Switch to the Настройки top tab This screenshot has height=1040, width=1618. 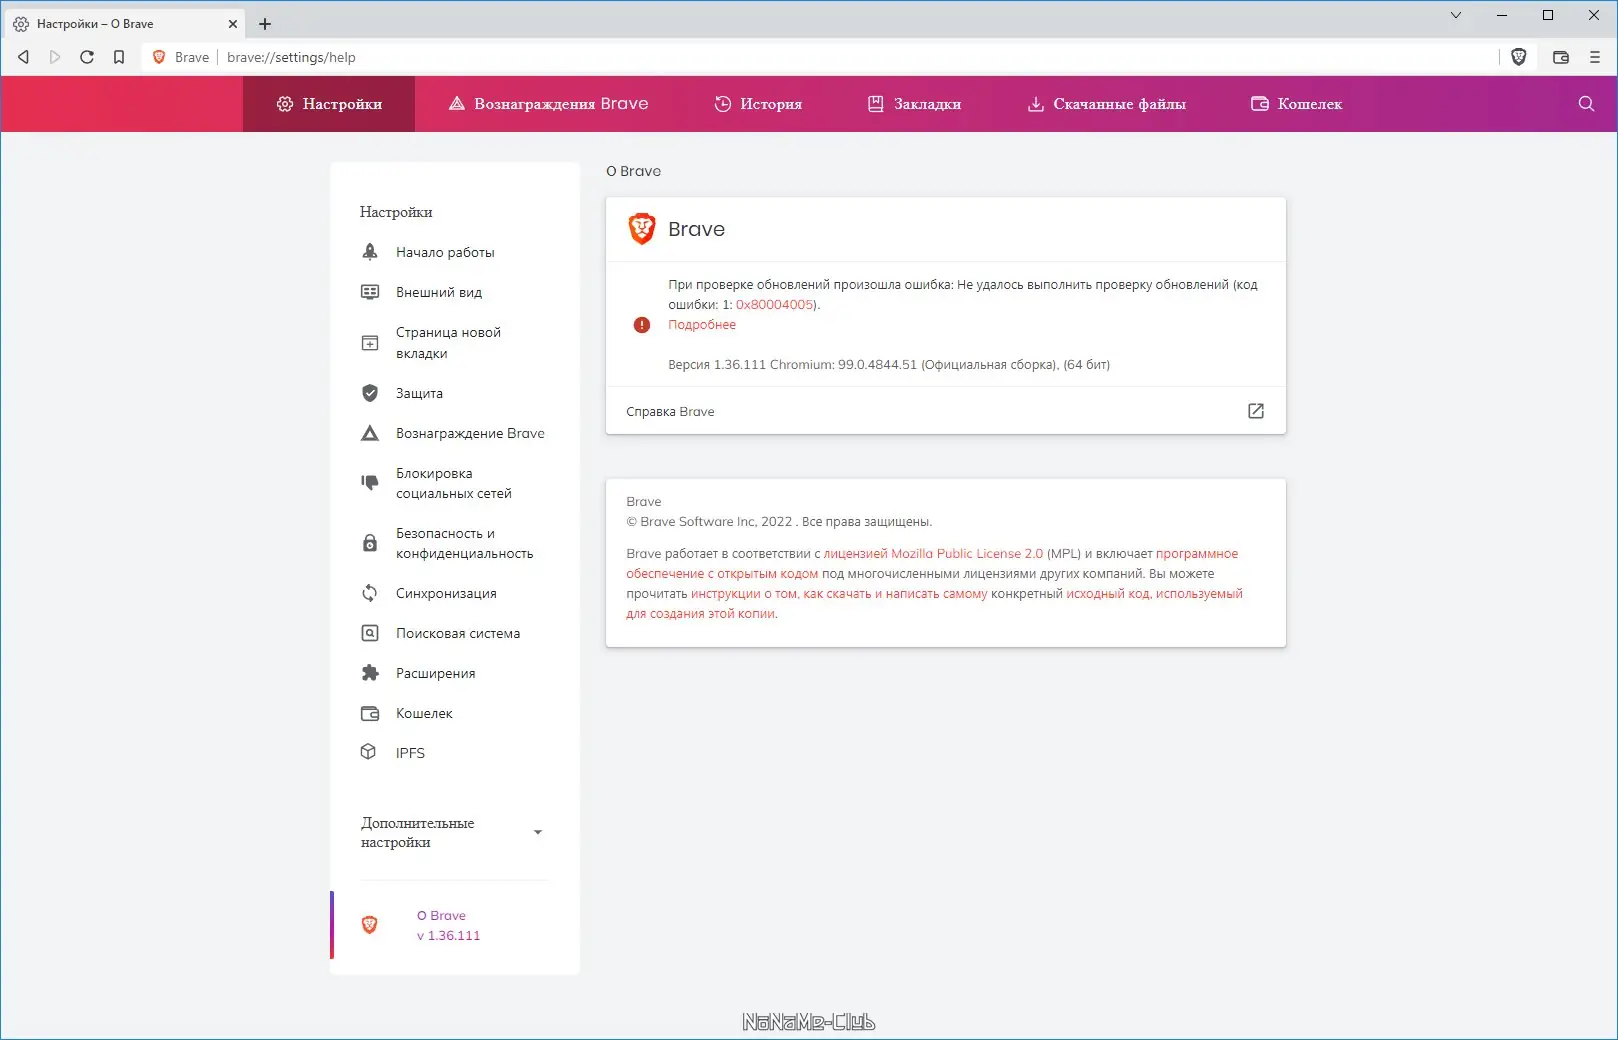coord(329,104)
